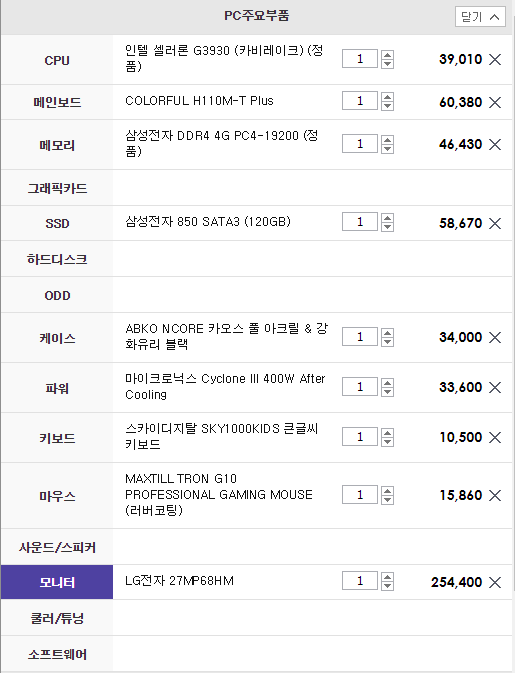This screenshot has height=673, width=515.
Task: Open the COLORFUL H110M-T Plus product link
Action: coord(199,101)
